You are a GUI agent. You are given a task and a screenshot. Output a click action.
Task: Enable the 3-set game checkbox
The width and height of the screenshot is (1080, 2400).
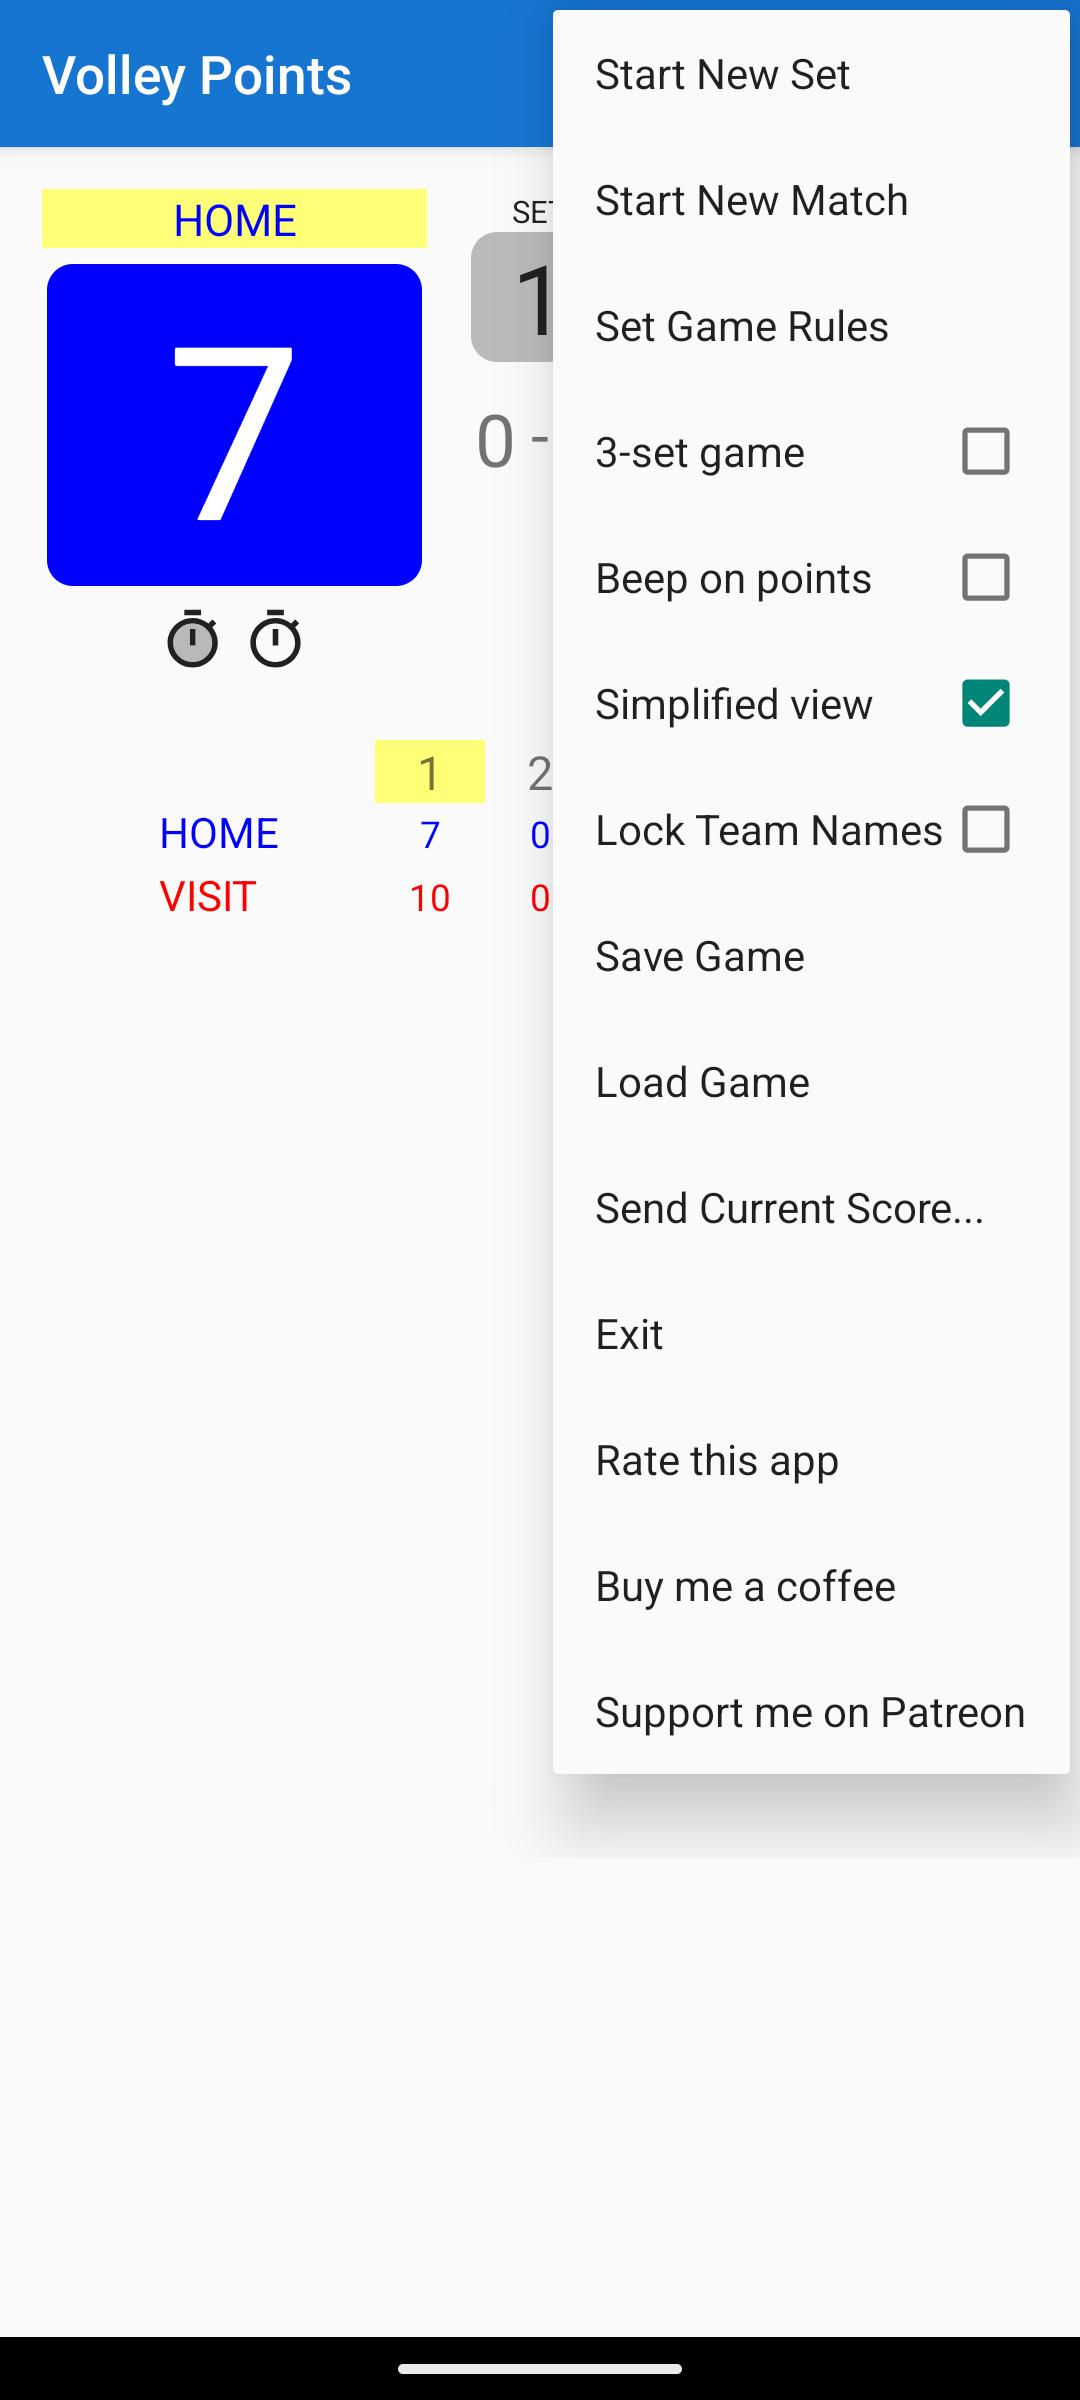point(985,452)
